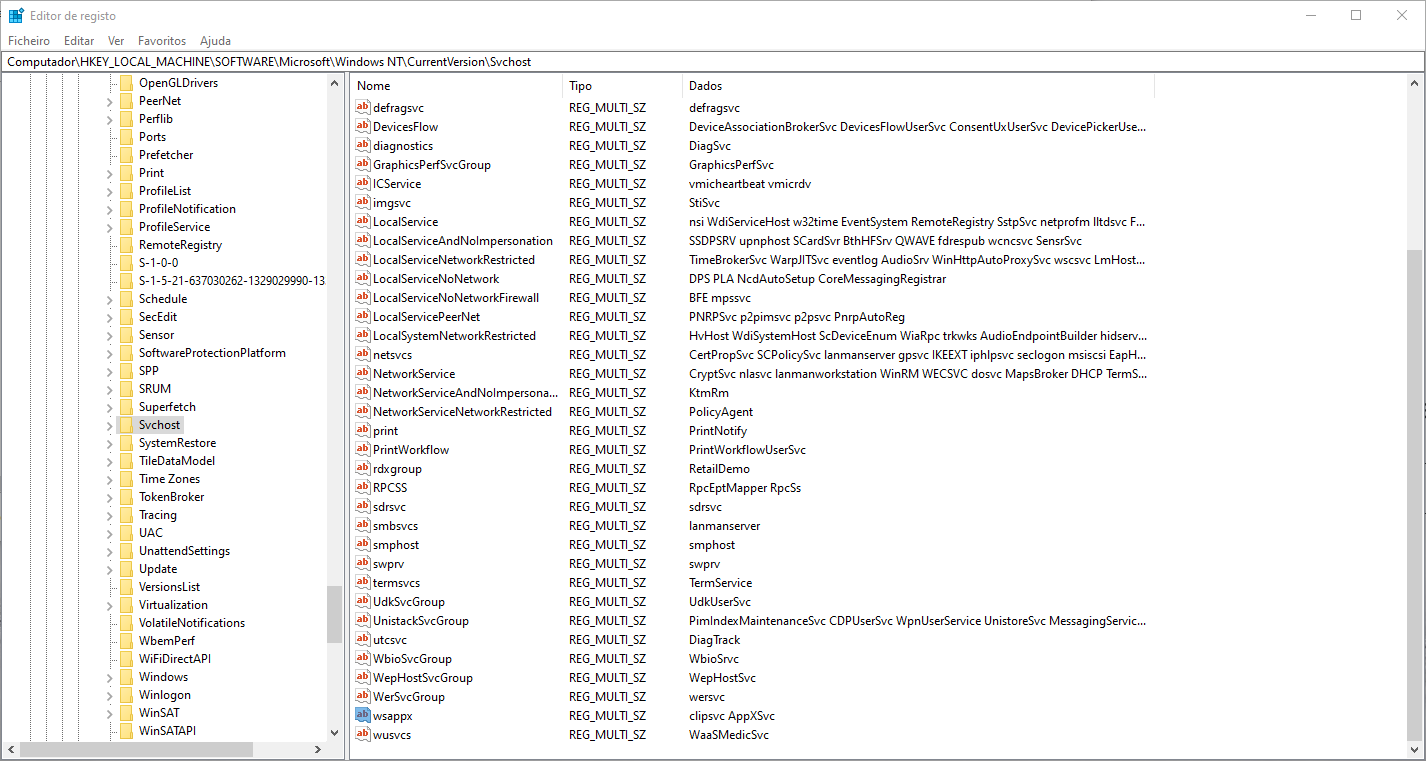This screenshot has width=1426, height=761.
Task: Click the Tipo column header
Action: coord(622,86)
